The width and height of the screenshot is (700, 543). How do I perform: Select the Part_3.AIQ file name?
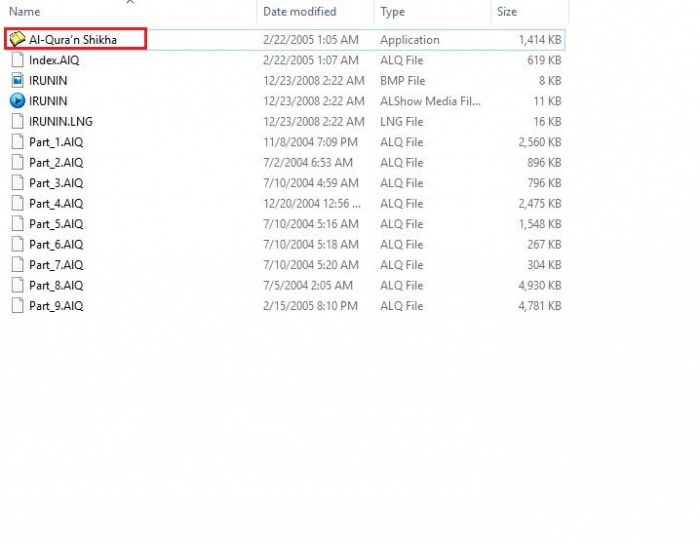tap(56, 184)
